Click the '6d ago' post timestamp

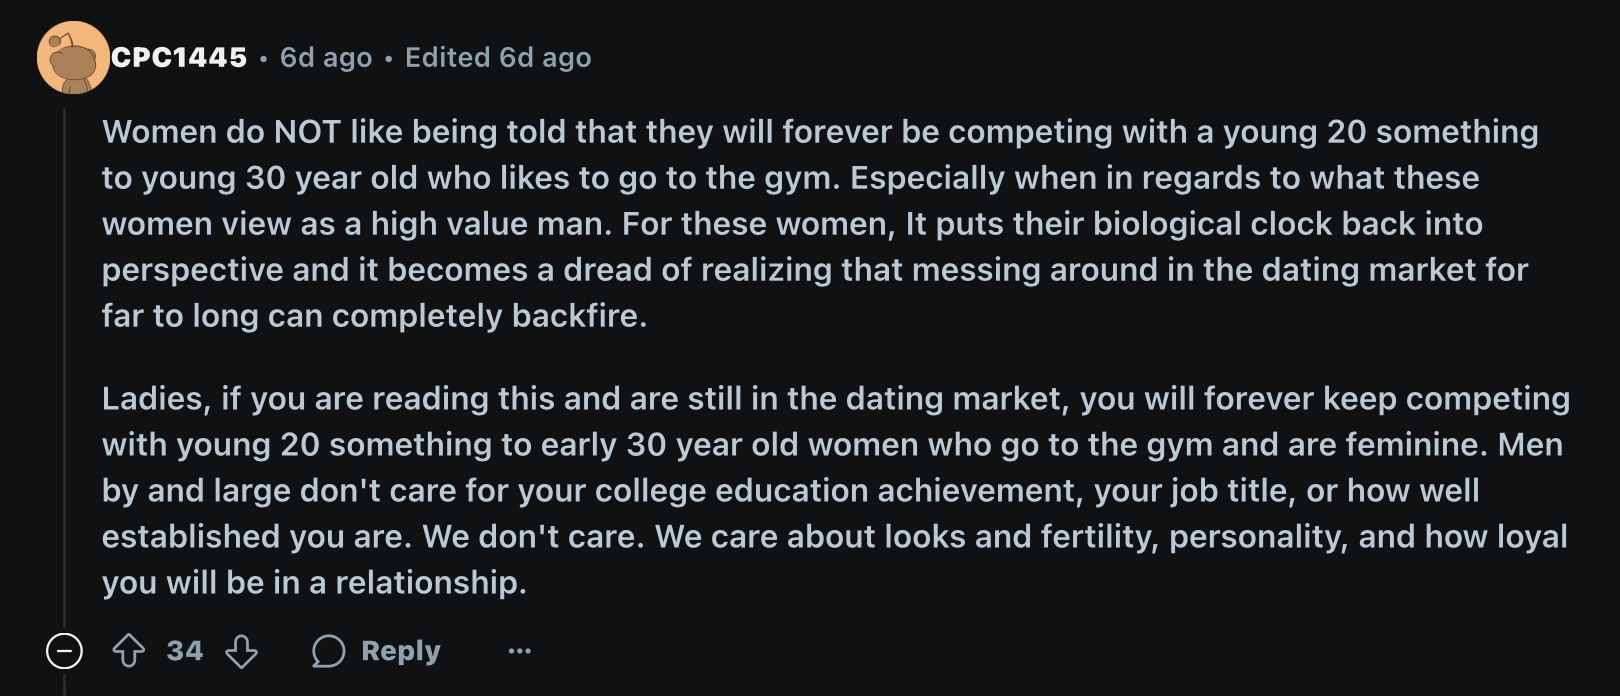point(326,58)
